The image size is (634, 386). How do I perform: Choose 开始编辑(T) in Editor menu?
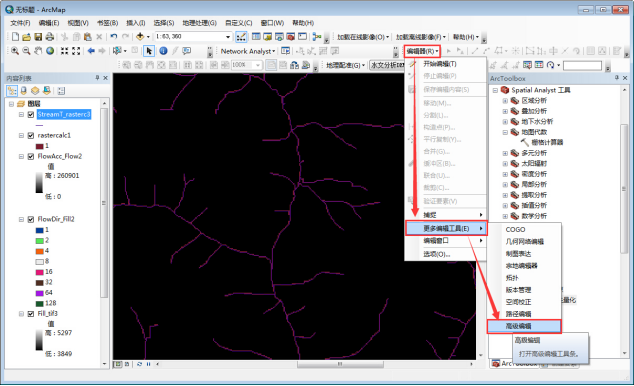(x=445, y=64)
